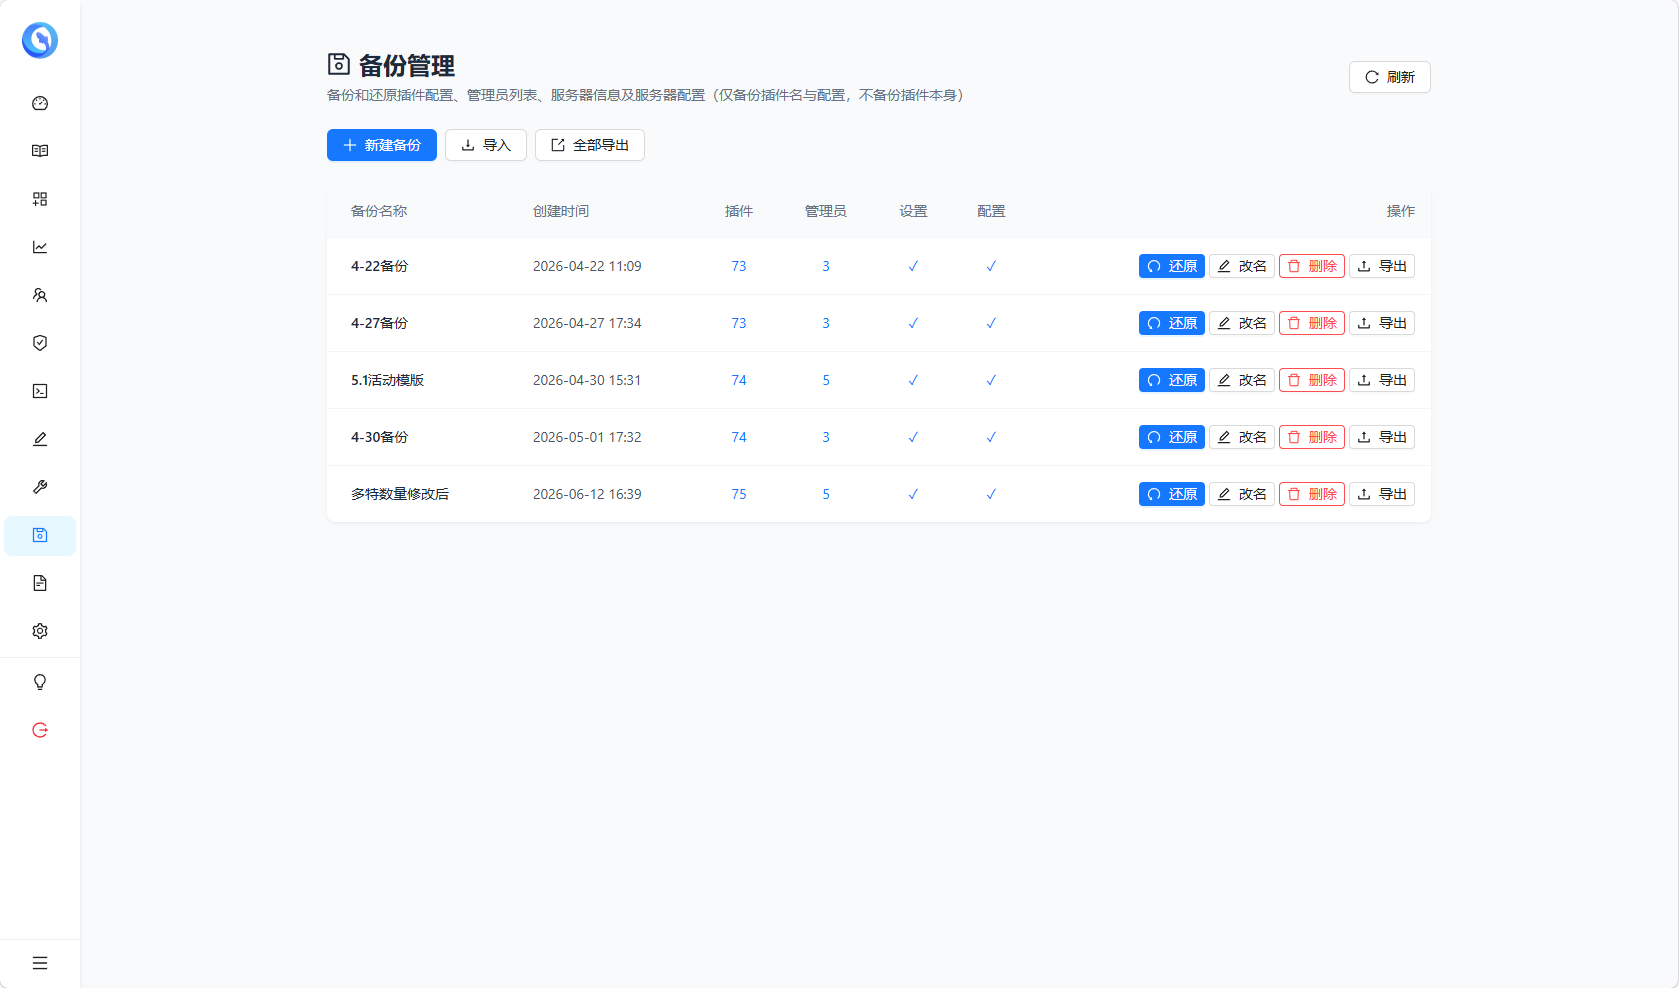Restore the 4-30备份 backup
Viewport: 1679px width, 988px height.
coord(1172,437)
